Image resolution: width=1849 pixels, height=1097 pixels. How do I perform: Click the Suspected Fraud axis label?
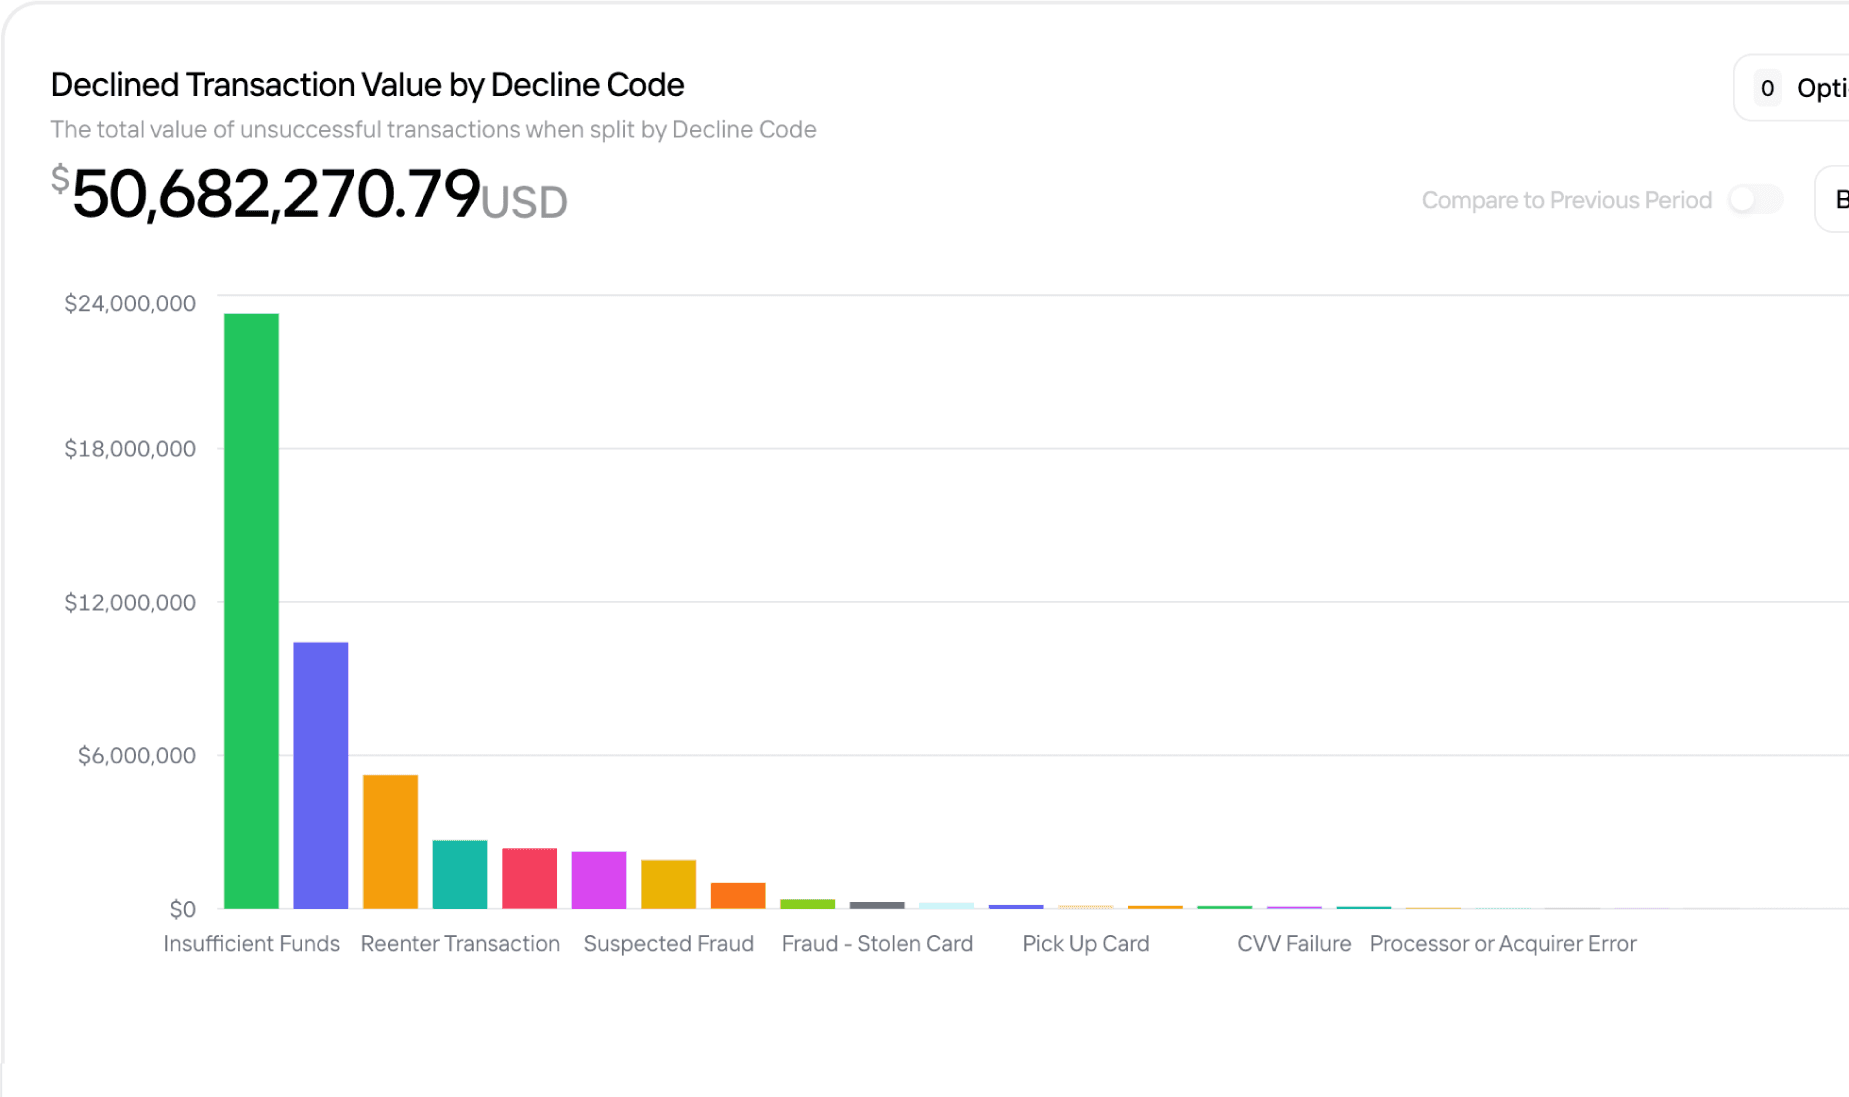(668, 943)
